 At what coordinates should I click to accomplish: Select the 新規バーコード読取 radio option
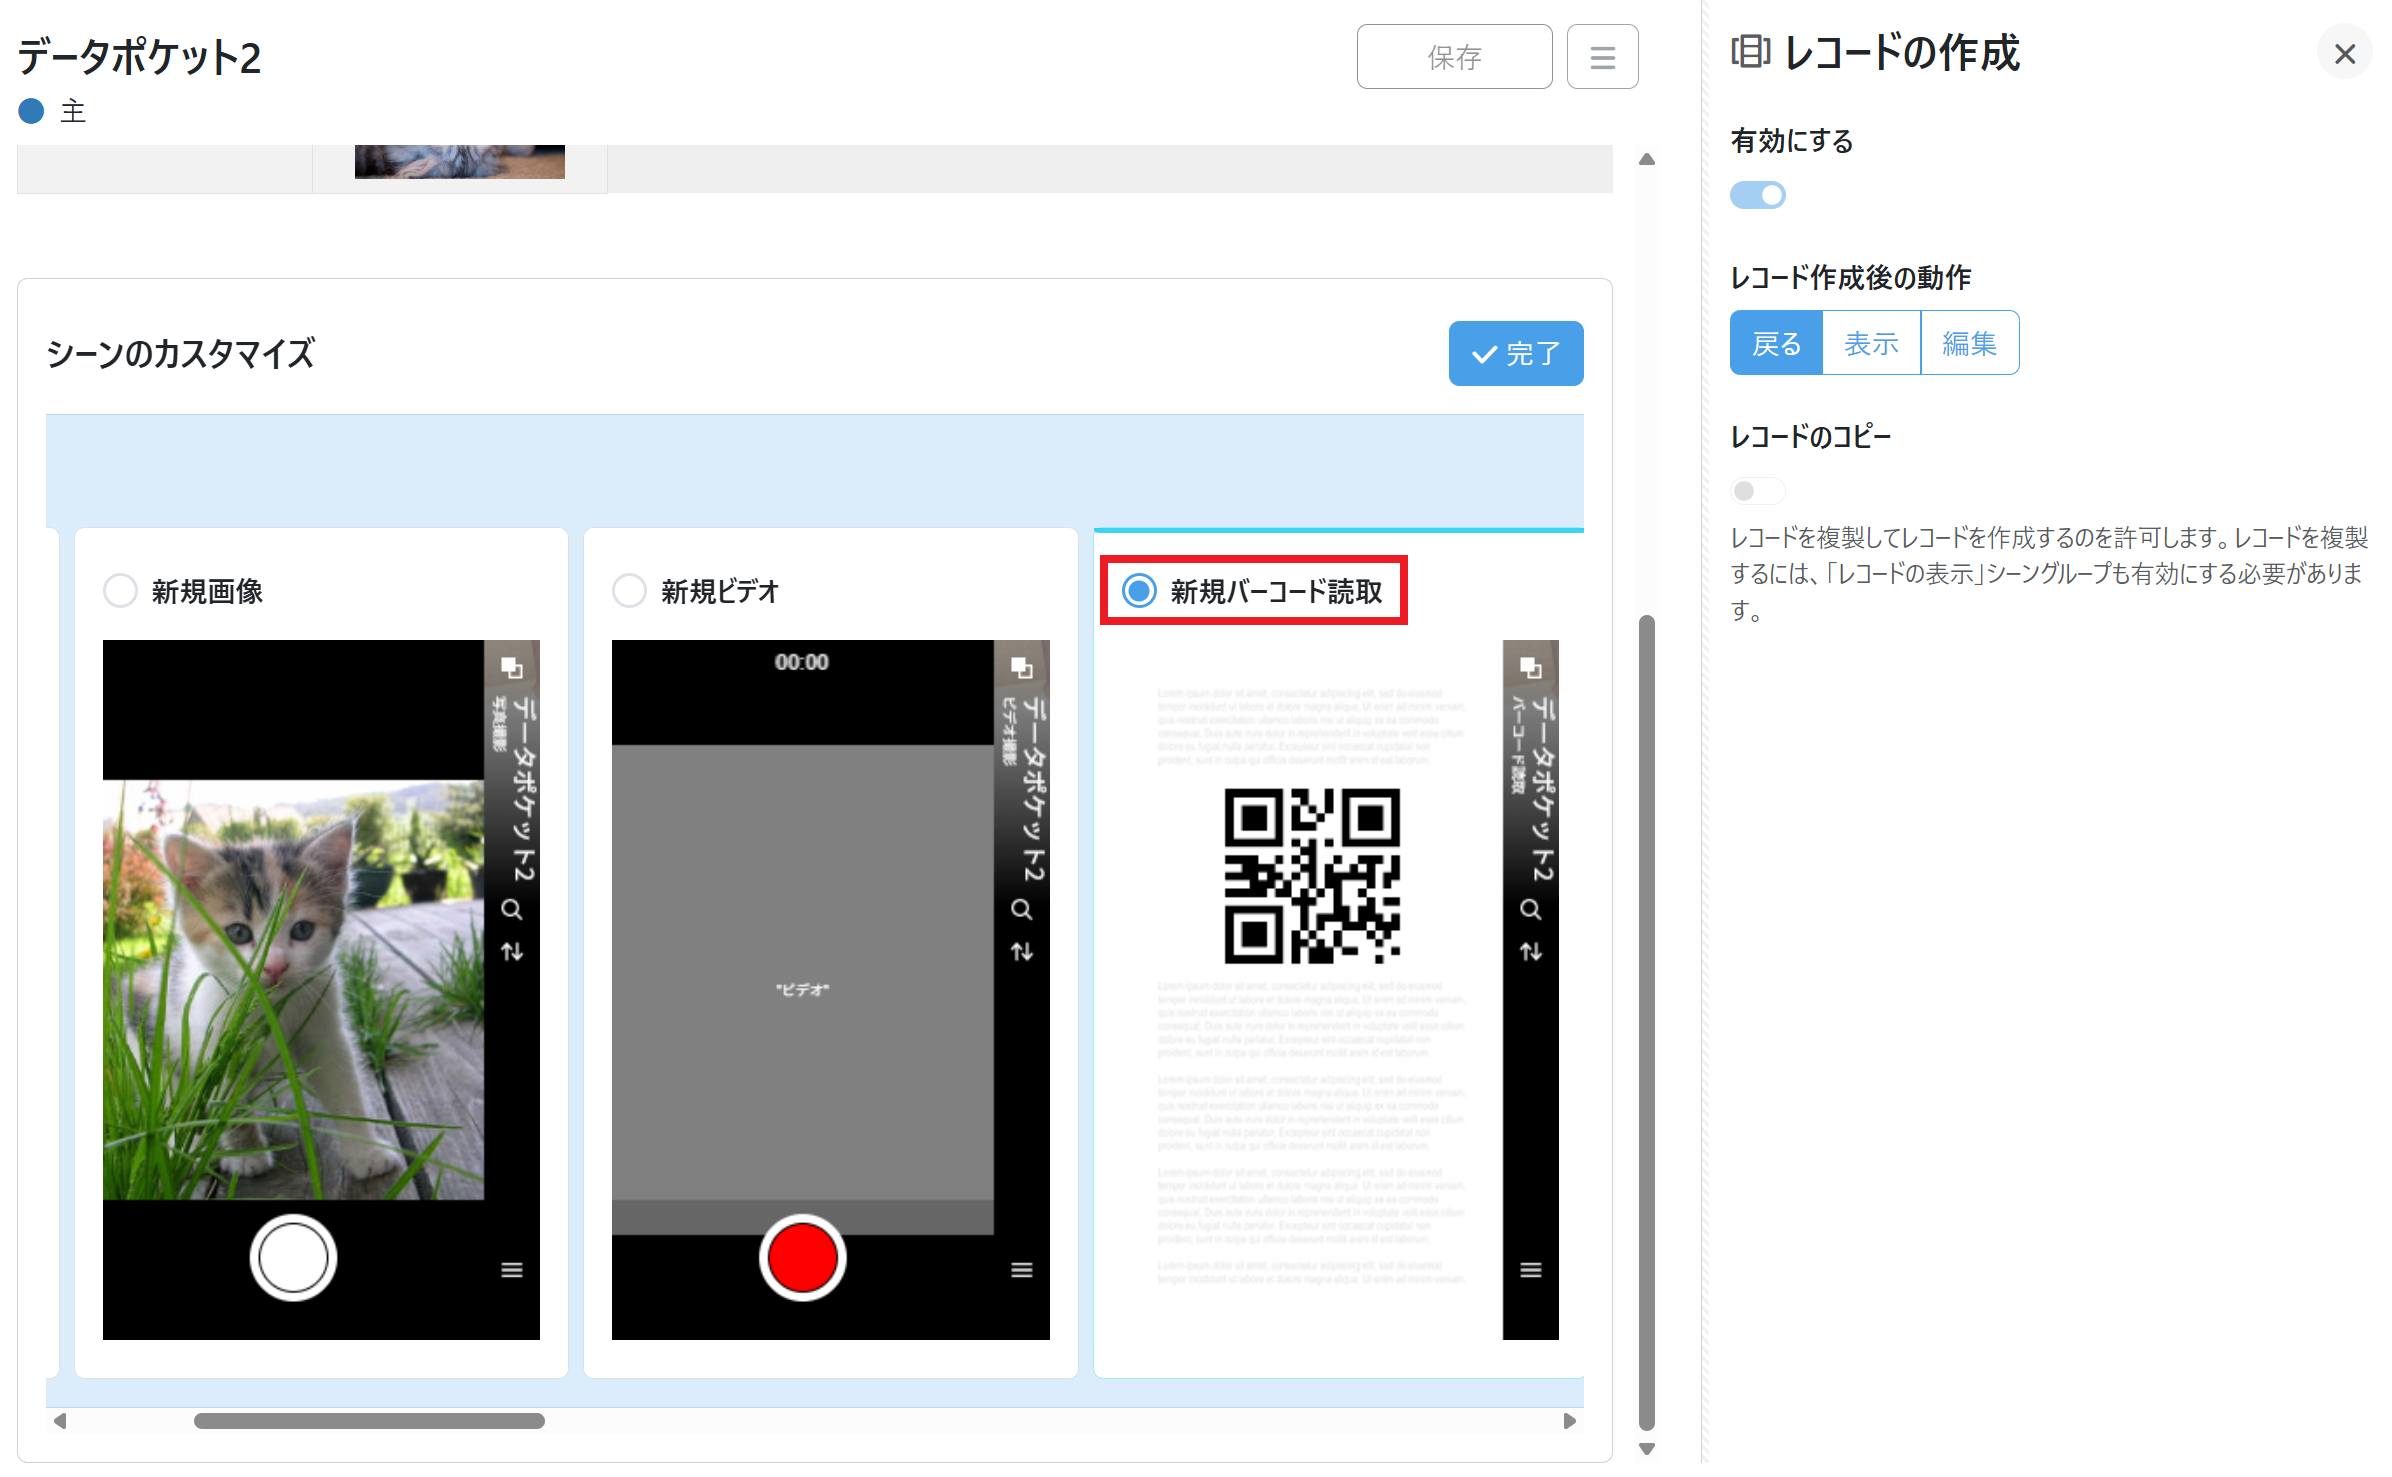[x=1139, y=591]
